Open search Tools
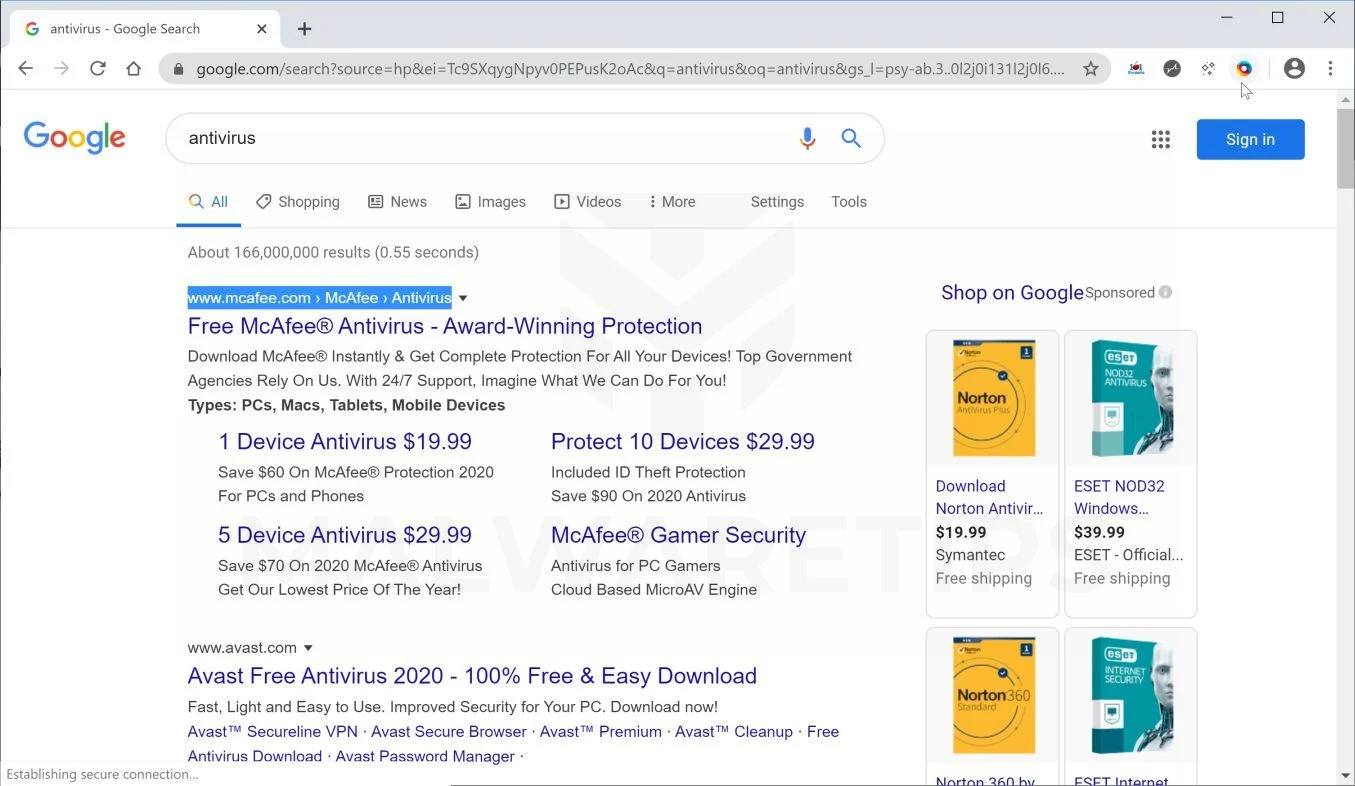 [849, 202]
